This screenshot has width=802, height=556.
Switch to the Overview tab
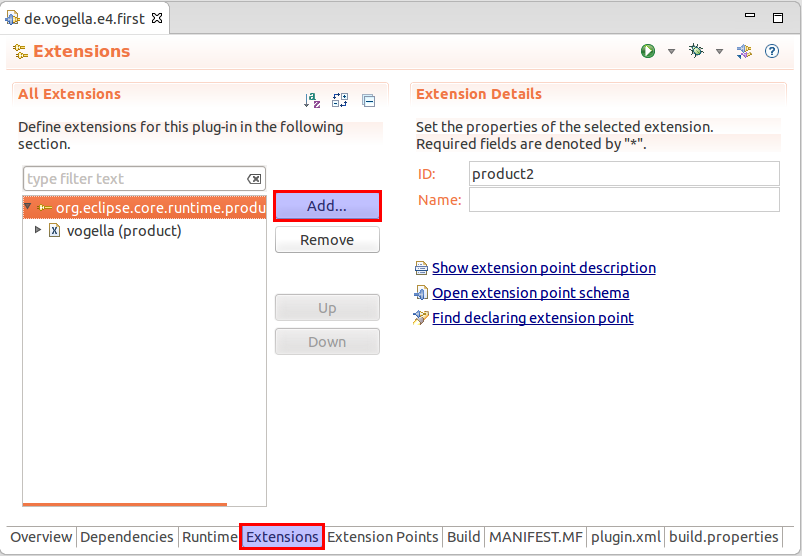tap(41, 537)
